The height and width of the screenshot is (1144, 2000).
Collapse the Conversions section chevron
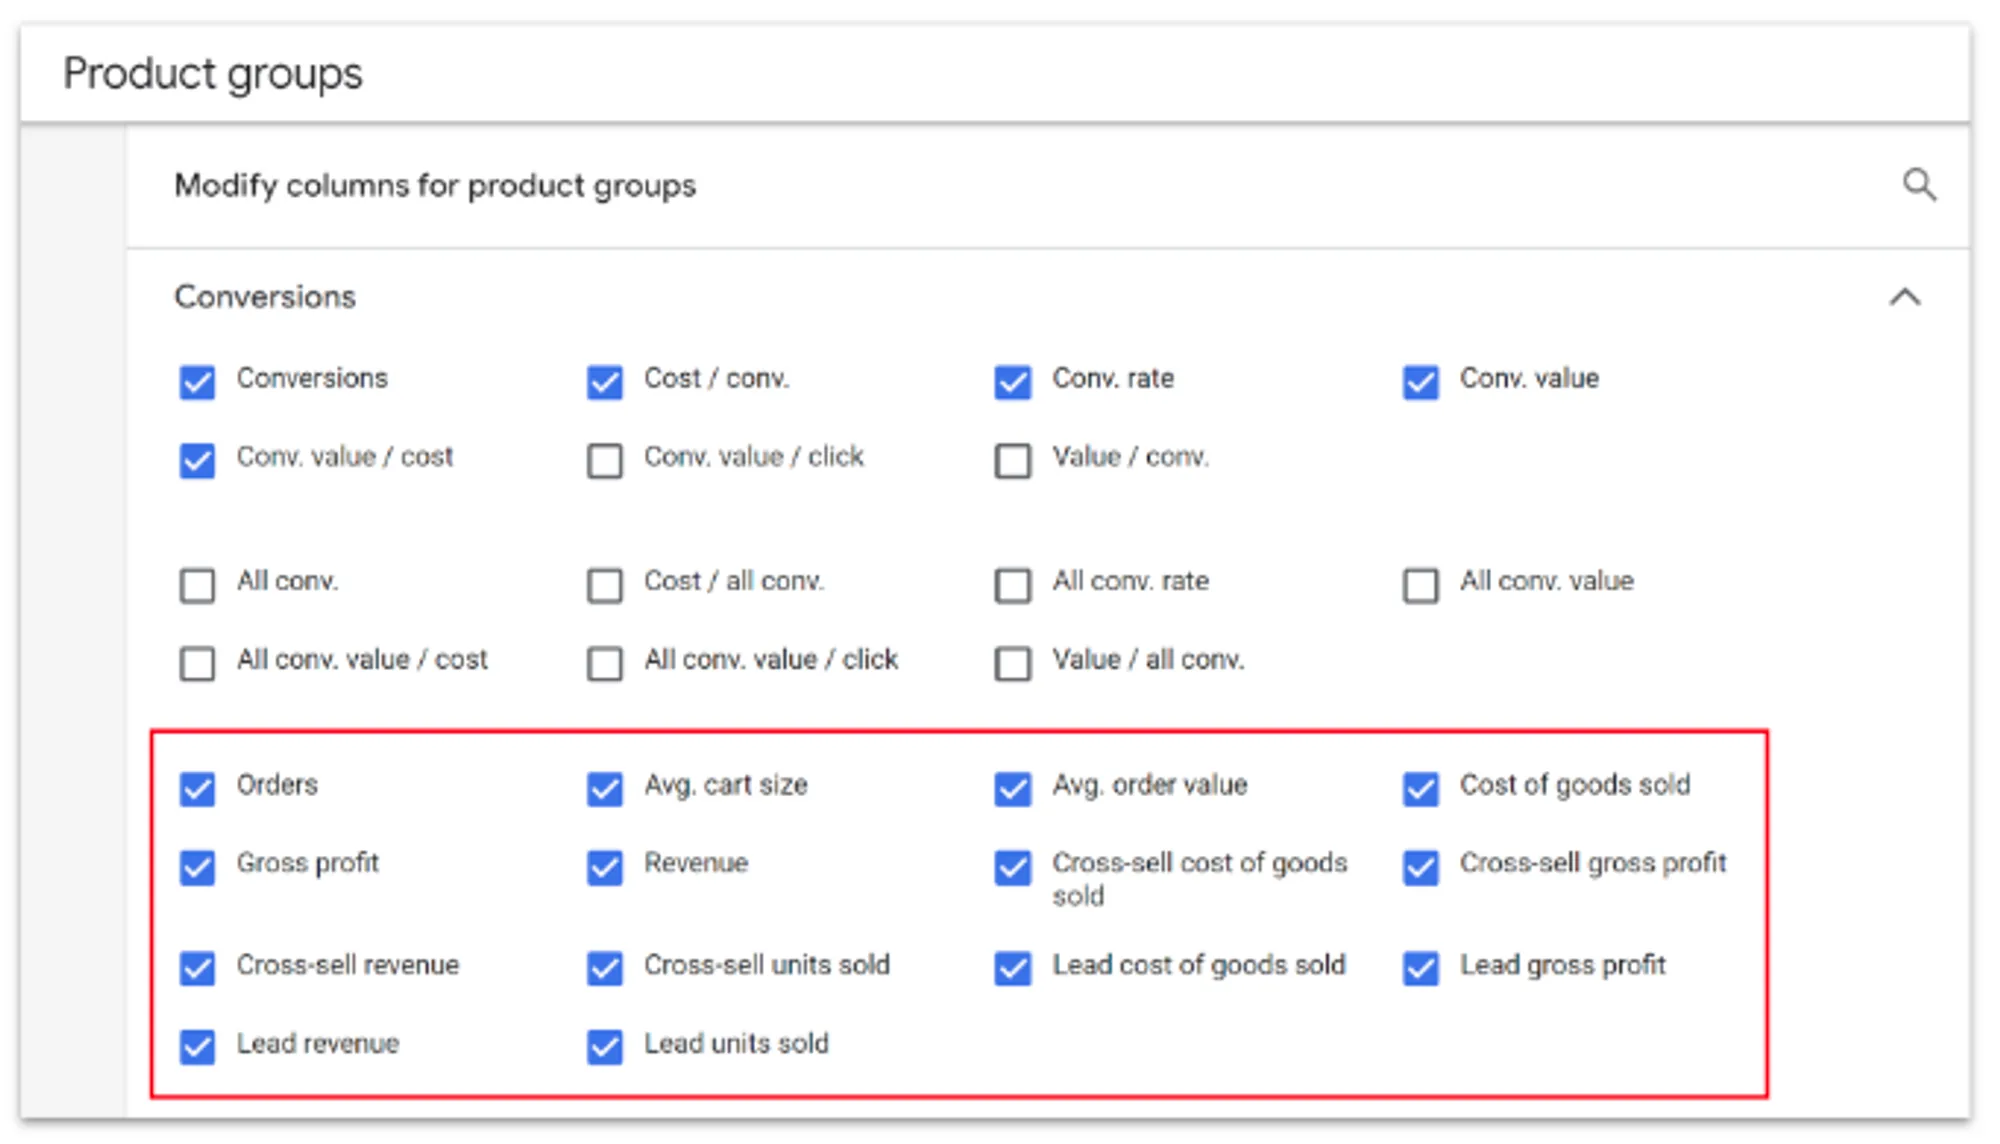point(1905,297)
